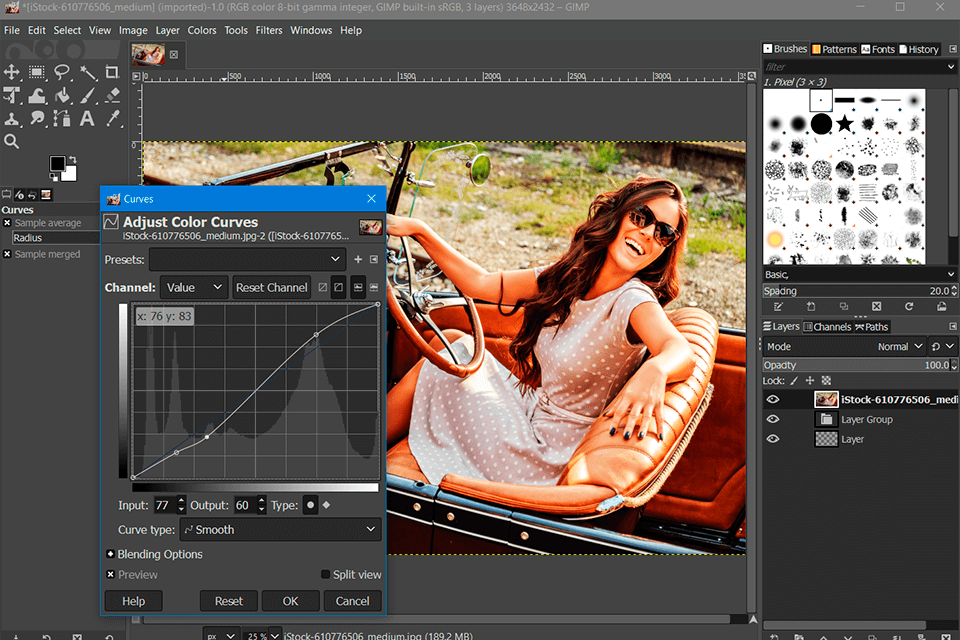This screenshot has height=640, width=960.
Task: Select the Zoom magnifier tool
Action: (12, 142)
